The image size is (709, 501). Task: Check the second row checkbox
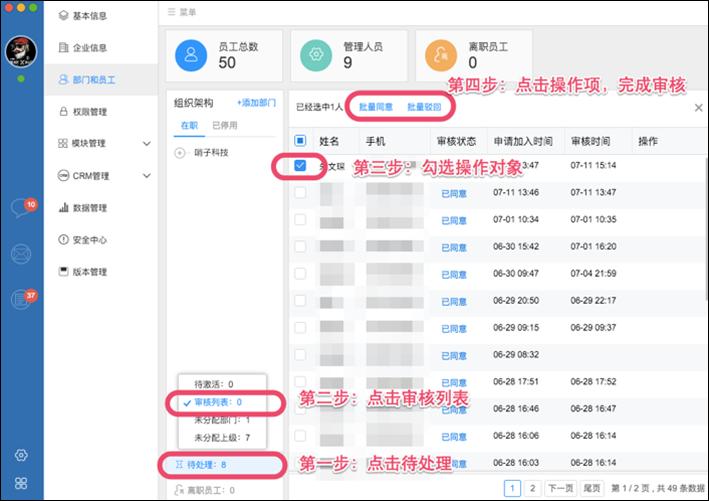[300, 192]
